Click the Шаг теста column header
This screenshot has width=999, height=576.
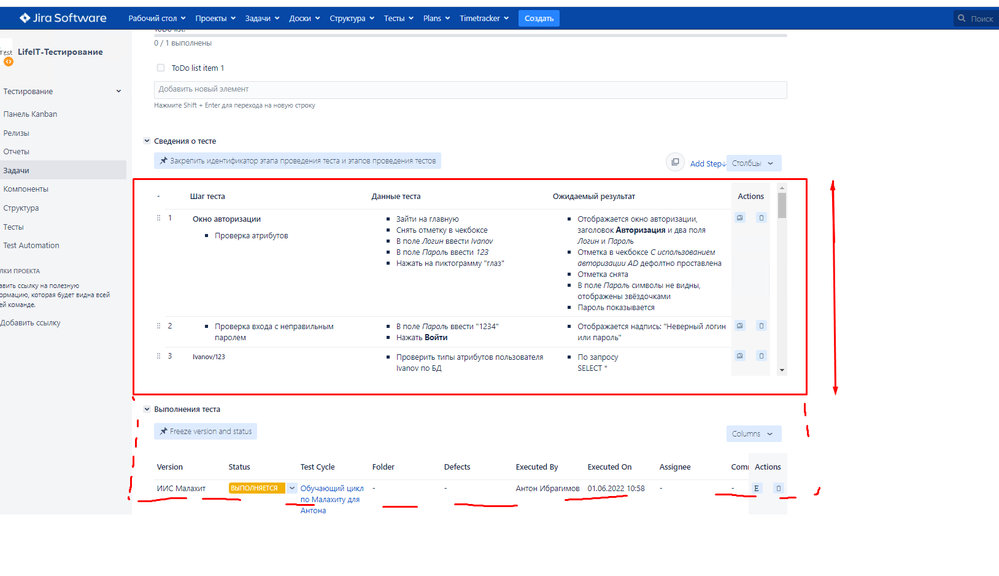click(x=207, y=196)
